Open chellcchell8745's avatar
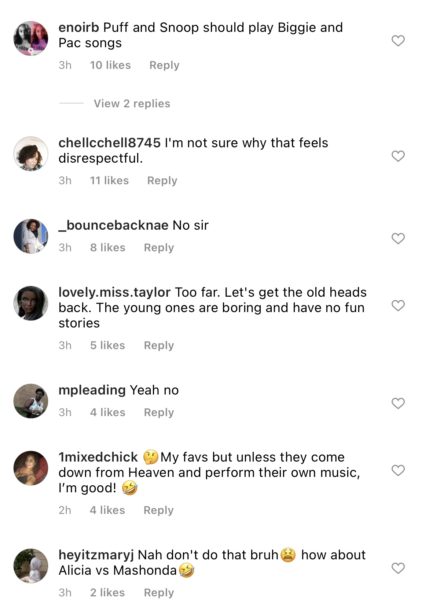 coord(31,153)
